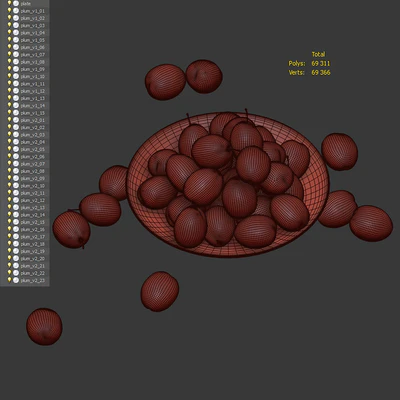This screenshot has width=400, height=400.
Task: Select the plum_v2_12 name in the list
Action: [x=32, y=200]
